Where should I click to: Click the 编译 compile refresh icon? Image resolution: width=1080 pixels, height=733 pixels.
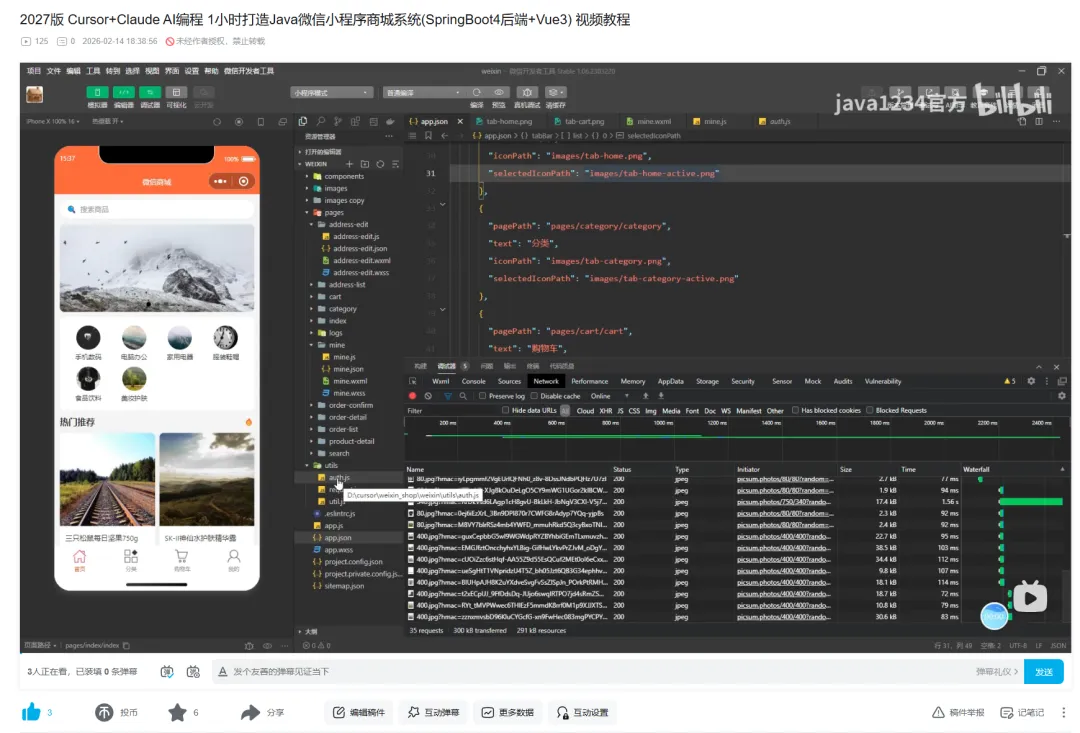click(x=477, y=92)
